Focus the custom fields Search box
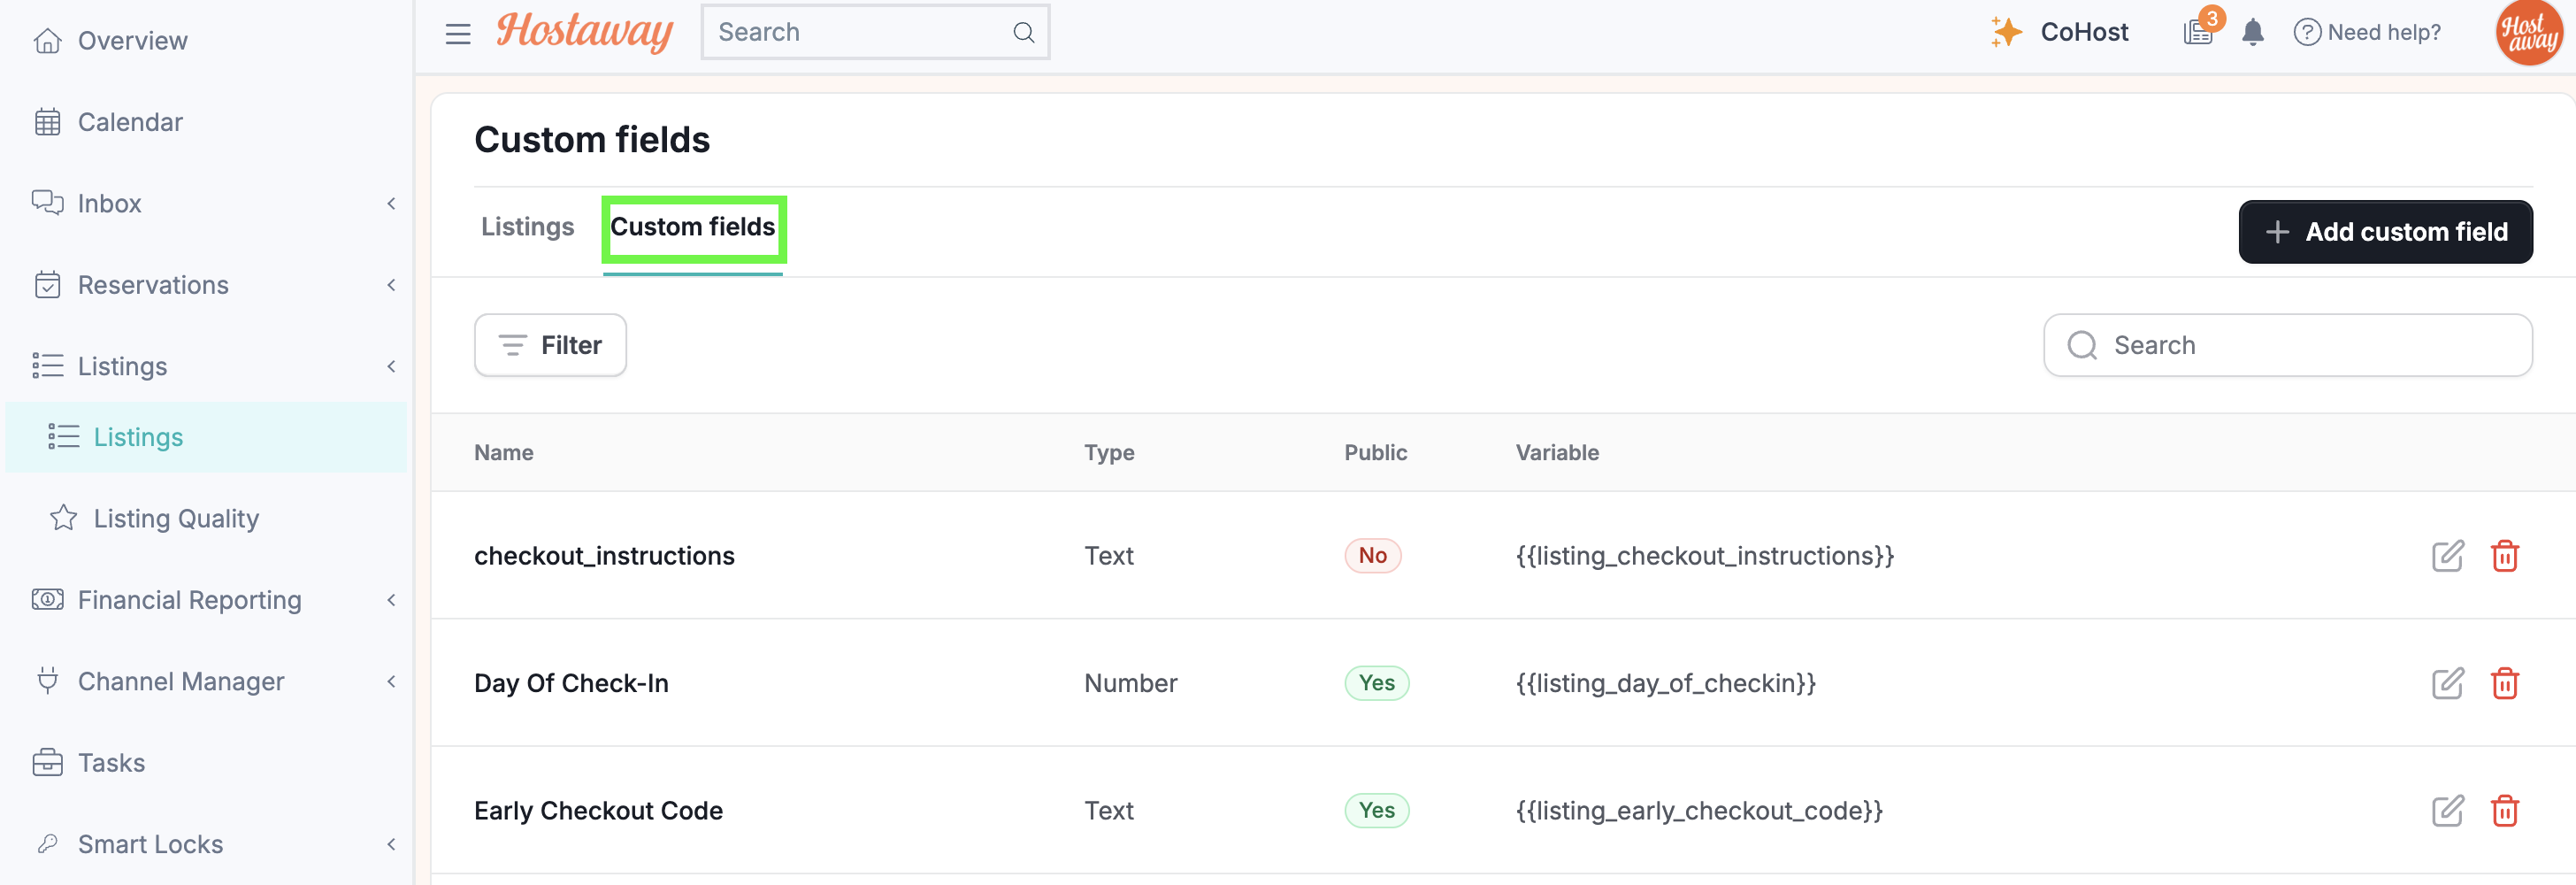 [2287, 345]
